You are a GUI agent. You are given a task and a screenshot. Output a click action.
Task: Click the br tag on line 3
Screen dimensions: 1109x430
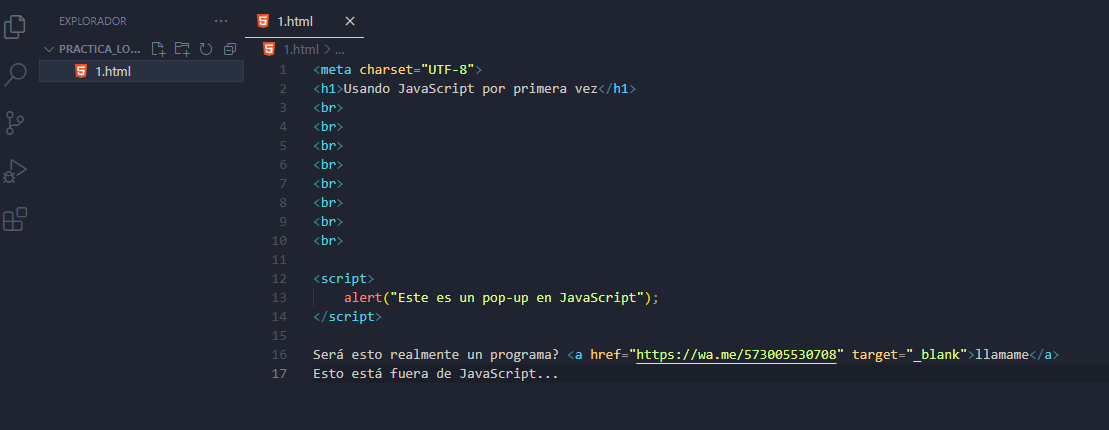pyautogui.click(x=328, y=108)
